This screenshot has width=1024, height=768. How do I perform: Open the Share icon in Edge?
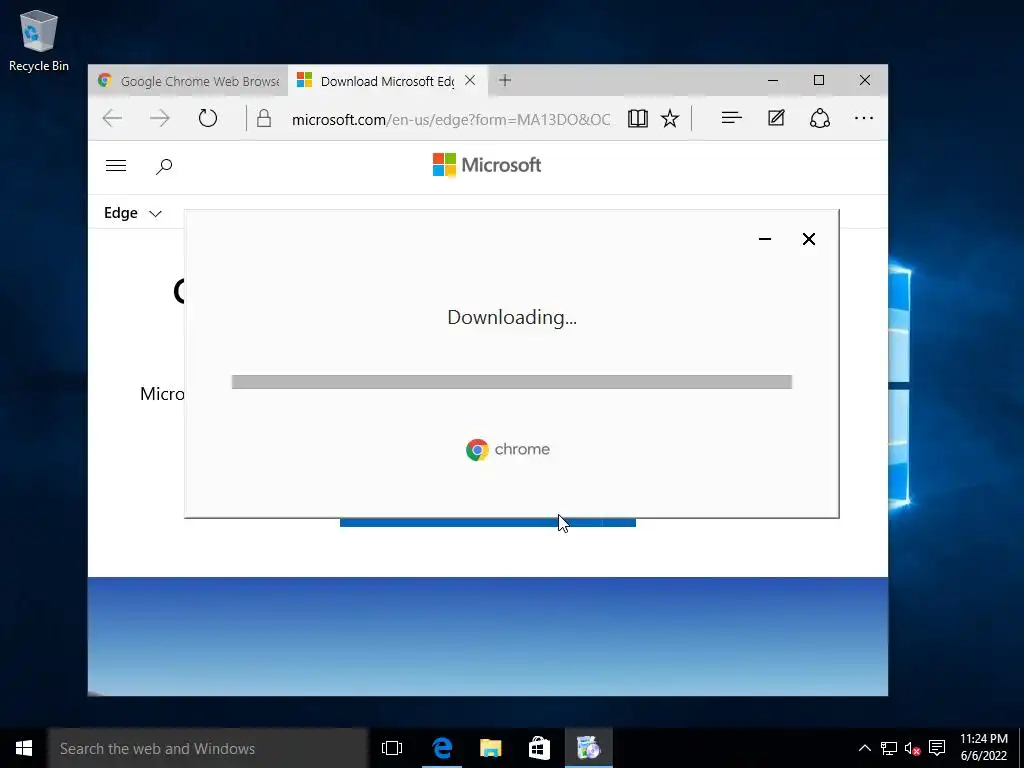pos(820,118)
